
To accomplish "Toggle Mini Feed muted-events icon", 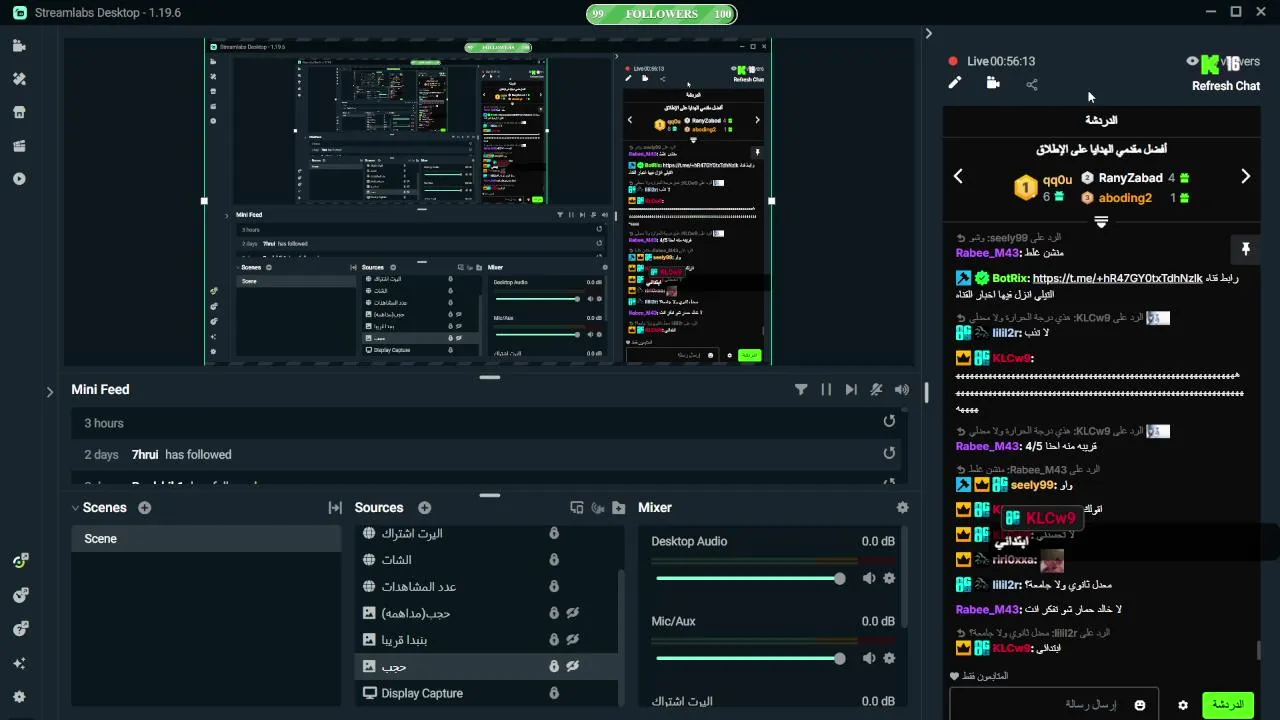I will point(877,390).
